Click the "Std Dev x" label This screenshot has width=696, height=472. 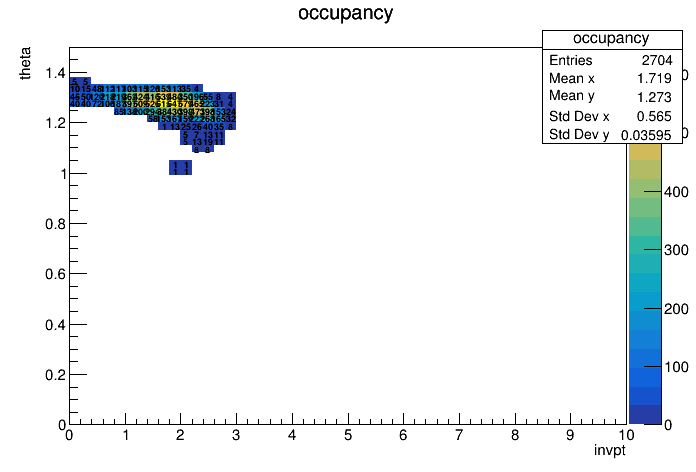pyautogui.click(x=579, y=116)
